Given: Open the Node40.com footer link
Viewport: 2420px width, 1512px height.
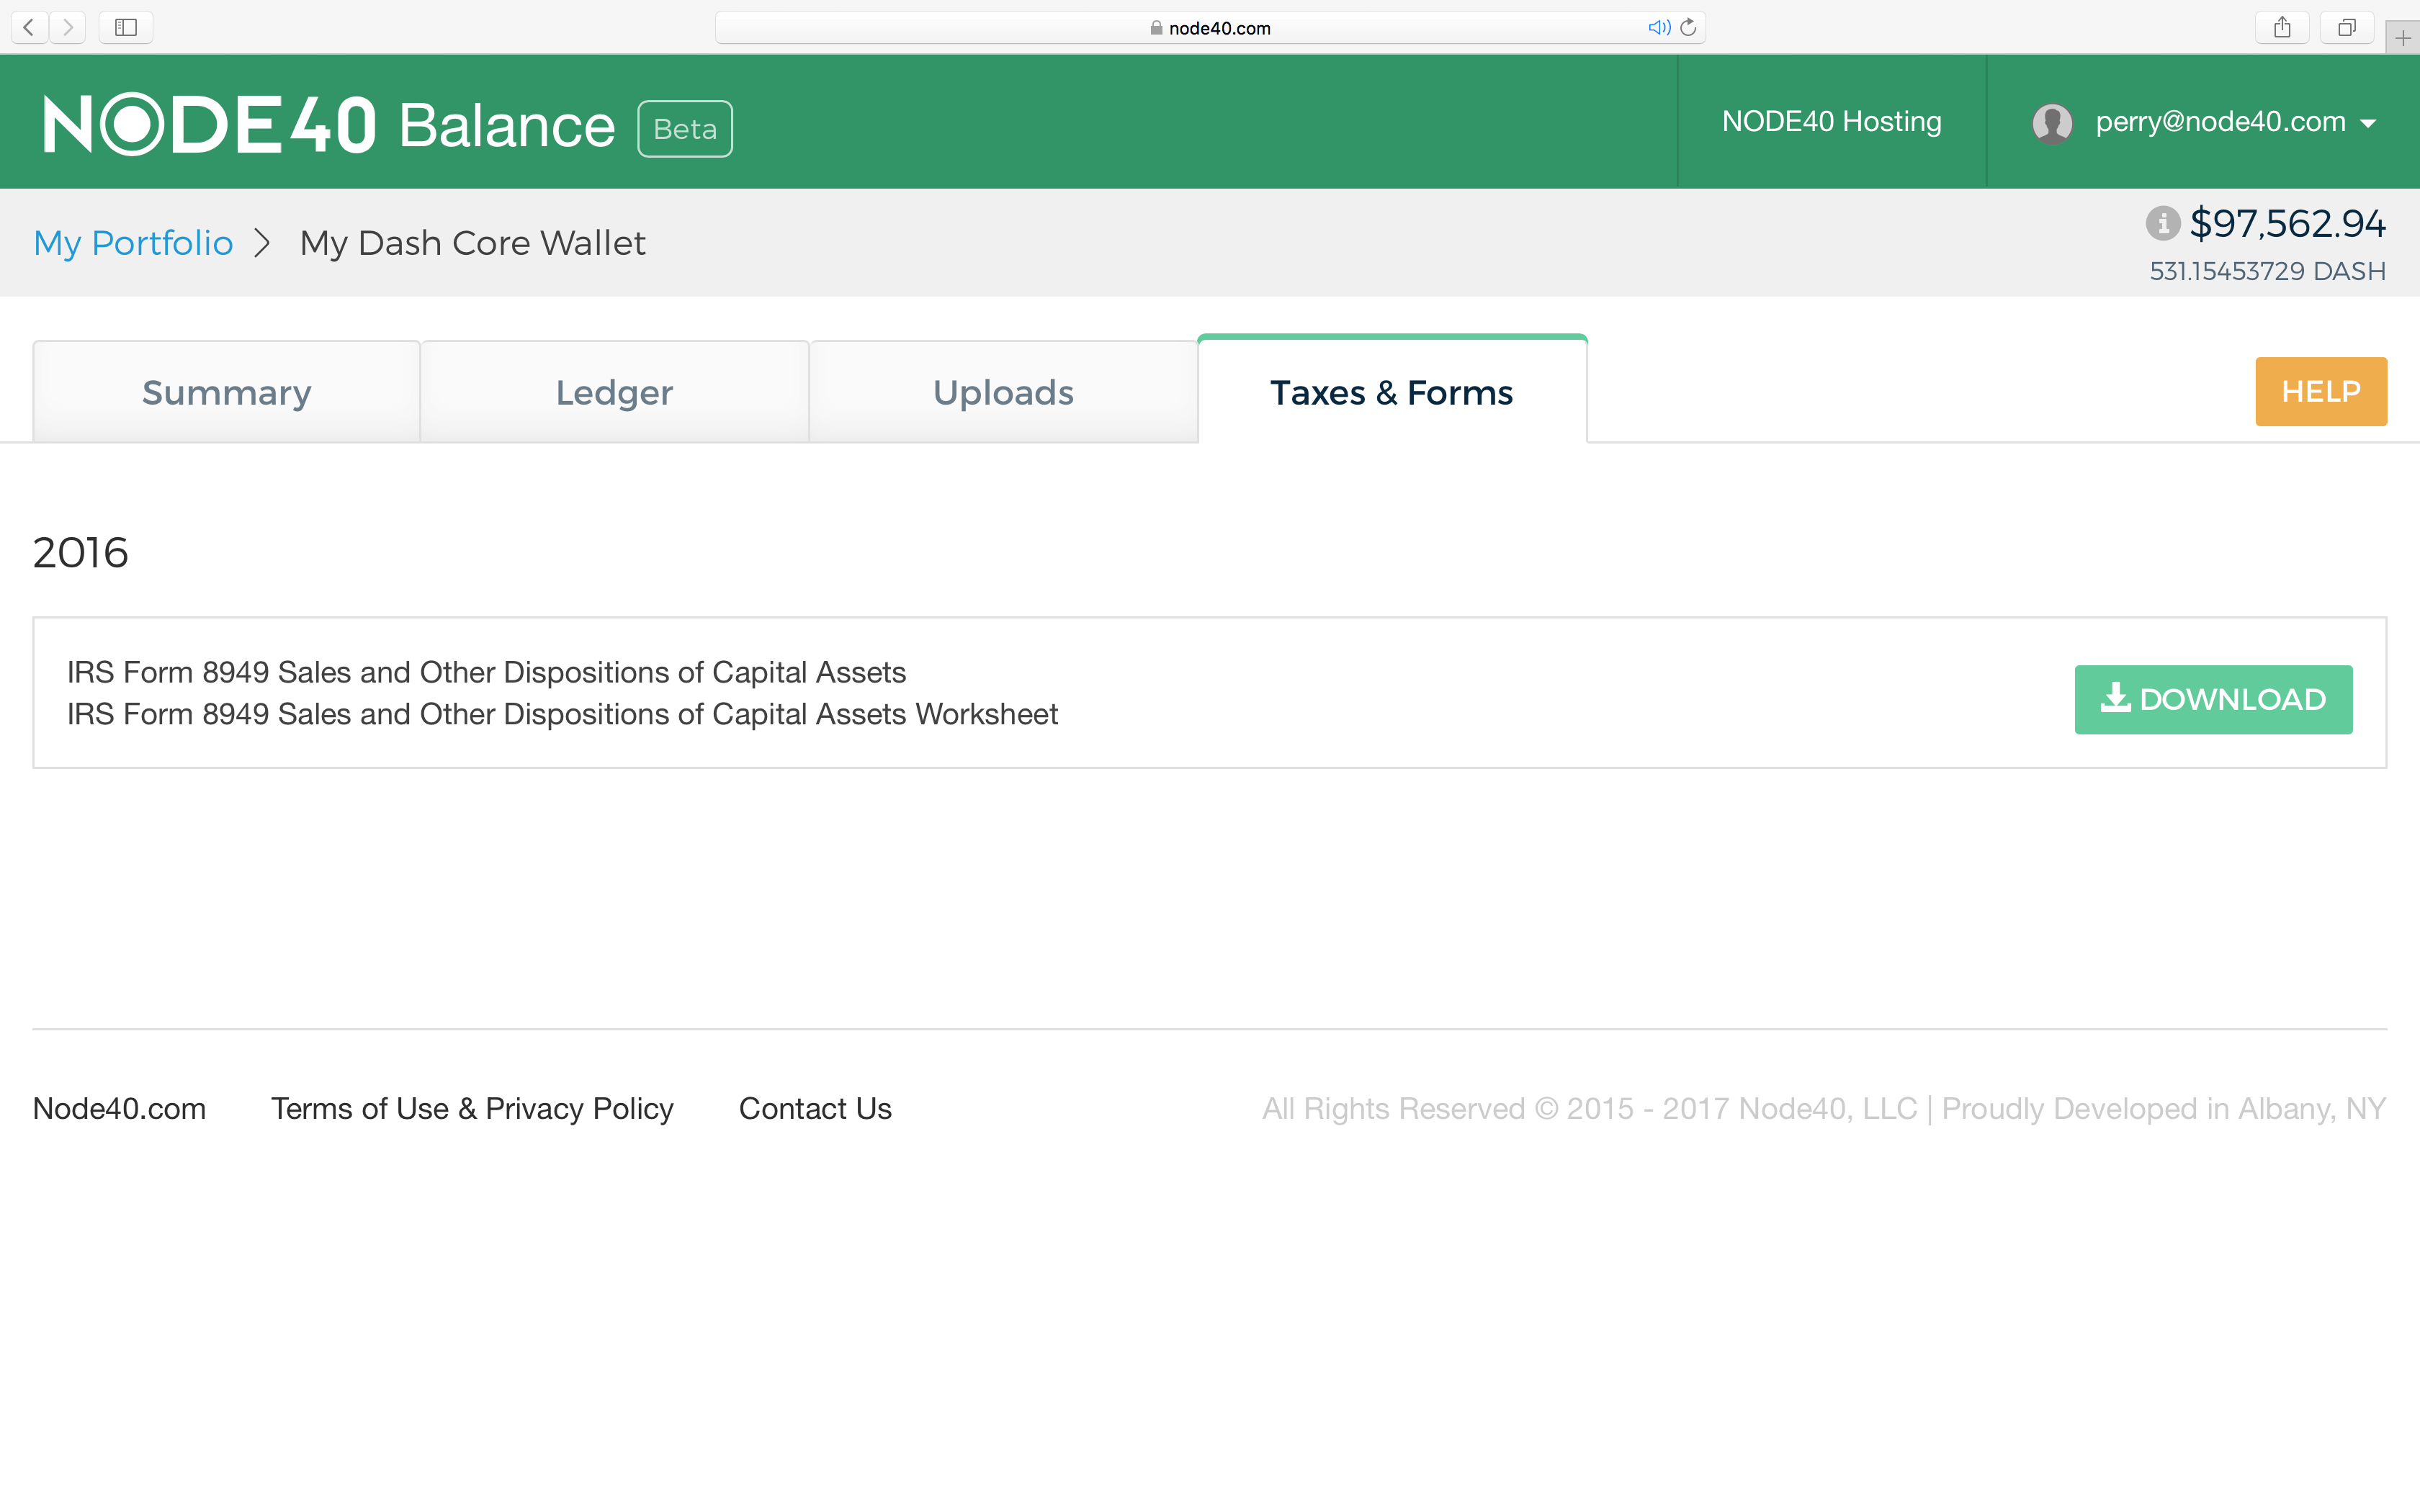Looking at the screenshot, I should pyautogui.click(x=119, y=1108).
